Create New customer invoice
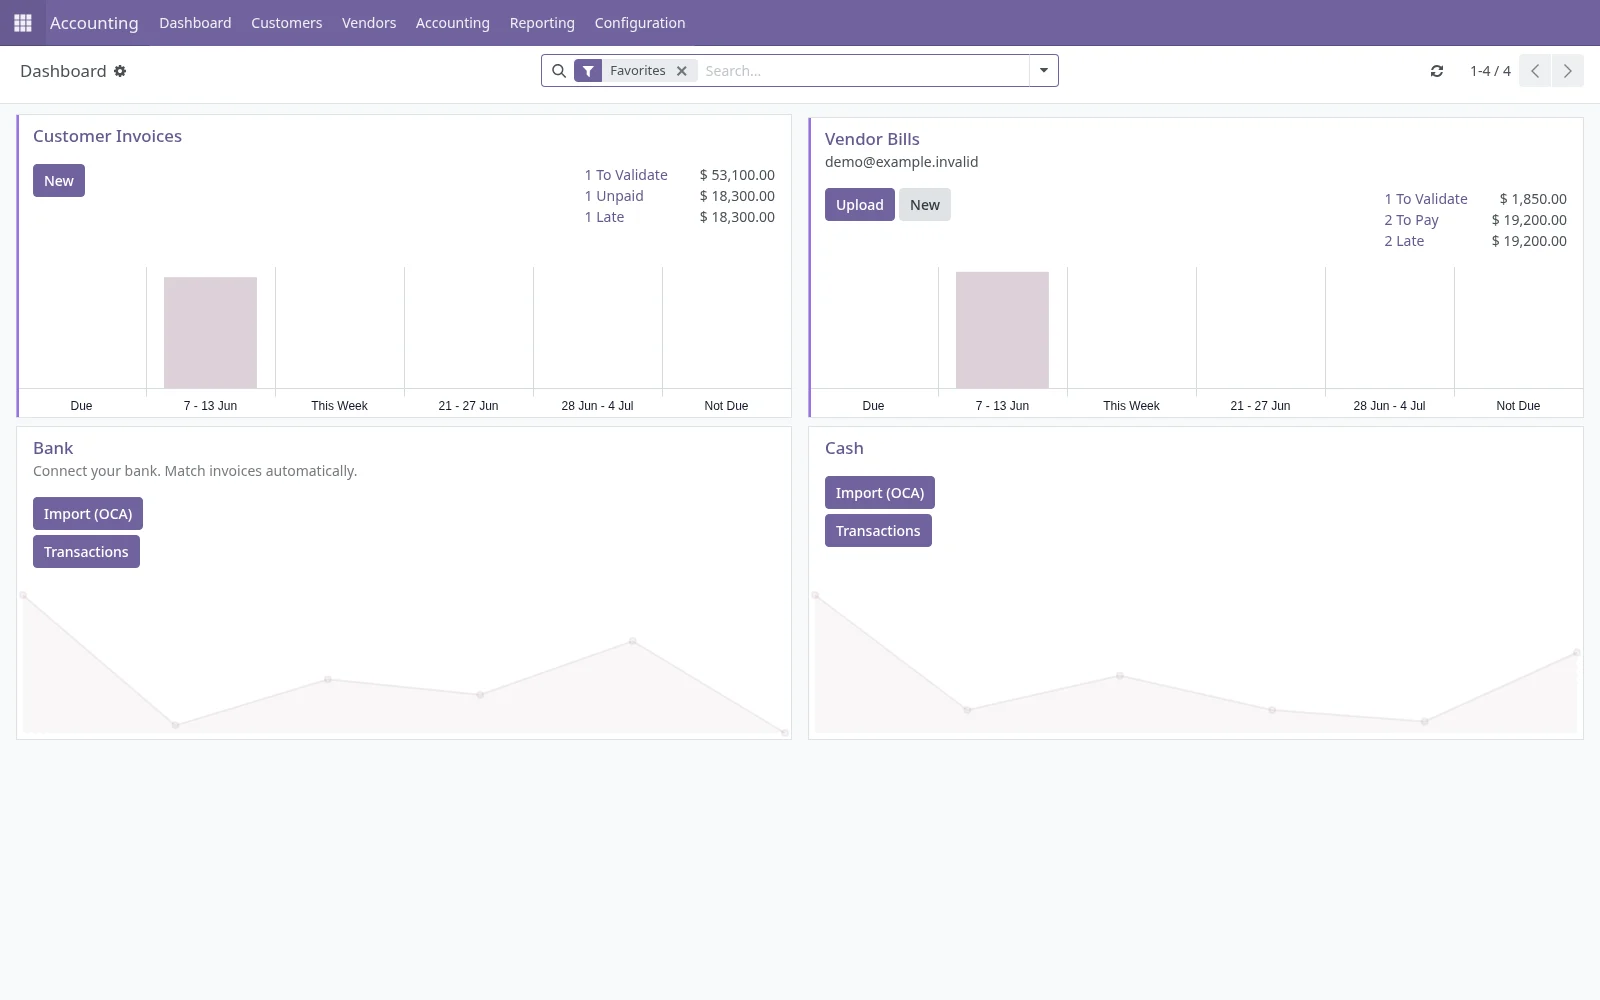The height and width of the screenshot is (1000, 1600). tap(59, 181)
